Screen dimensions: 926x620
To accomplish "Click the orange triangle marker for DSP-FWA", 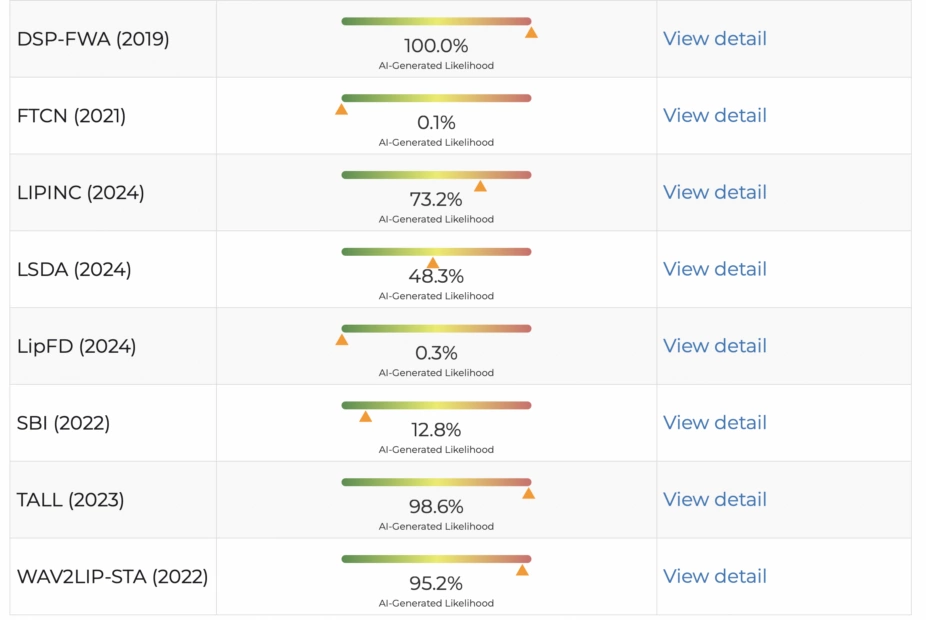I will tap(531, 33).
